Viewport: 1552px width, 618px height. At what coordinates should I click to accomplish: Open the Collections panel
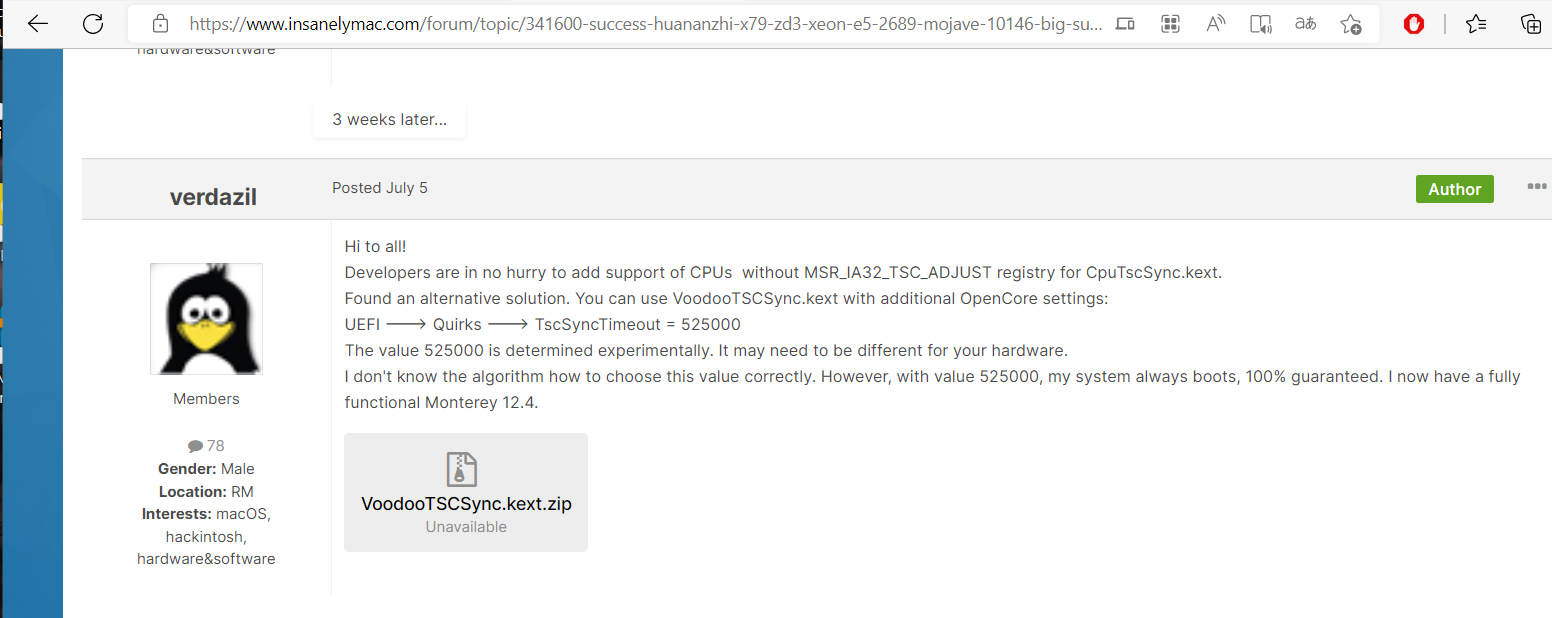(x=1530, y=24)
